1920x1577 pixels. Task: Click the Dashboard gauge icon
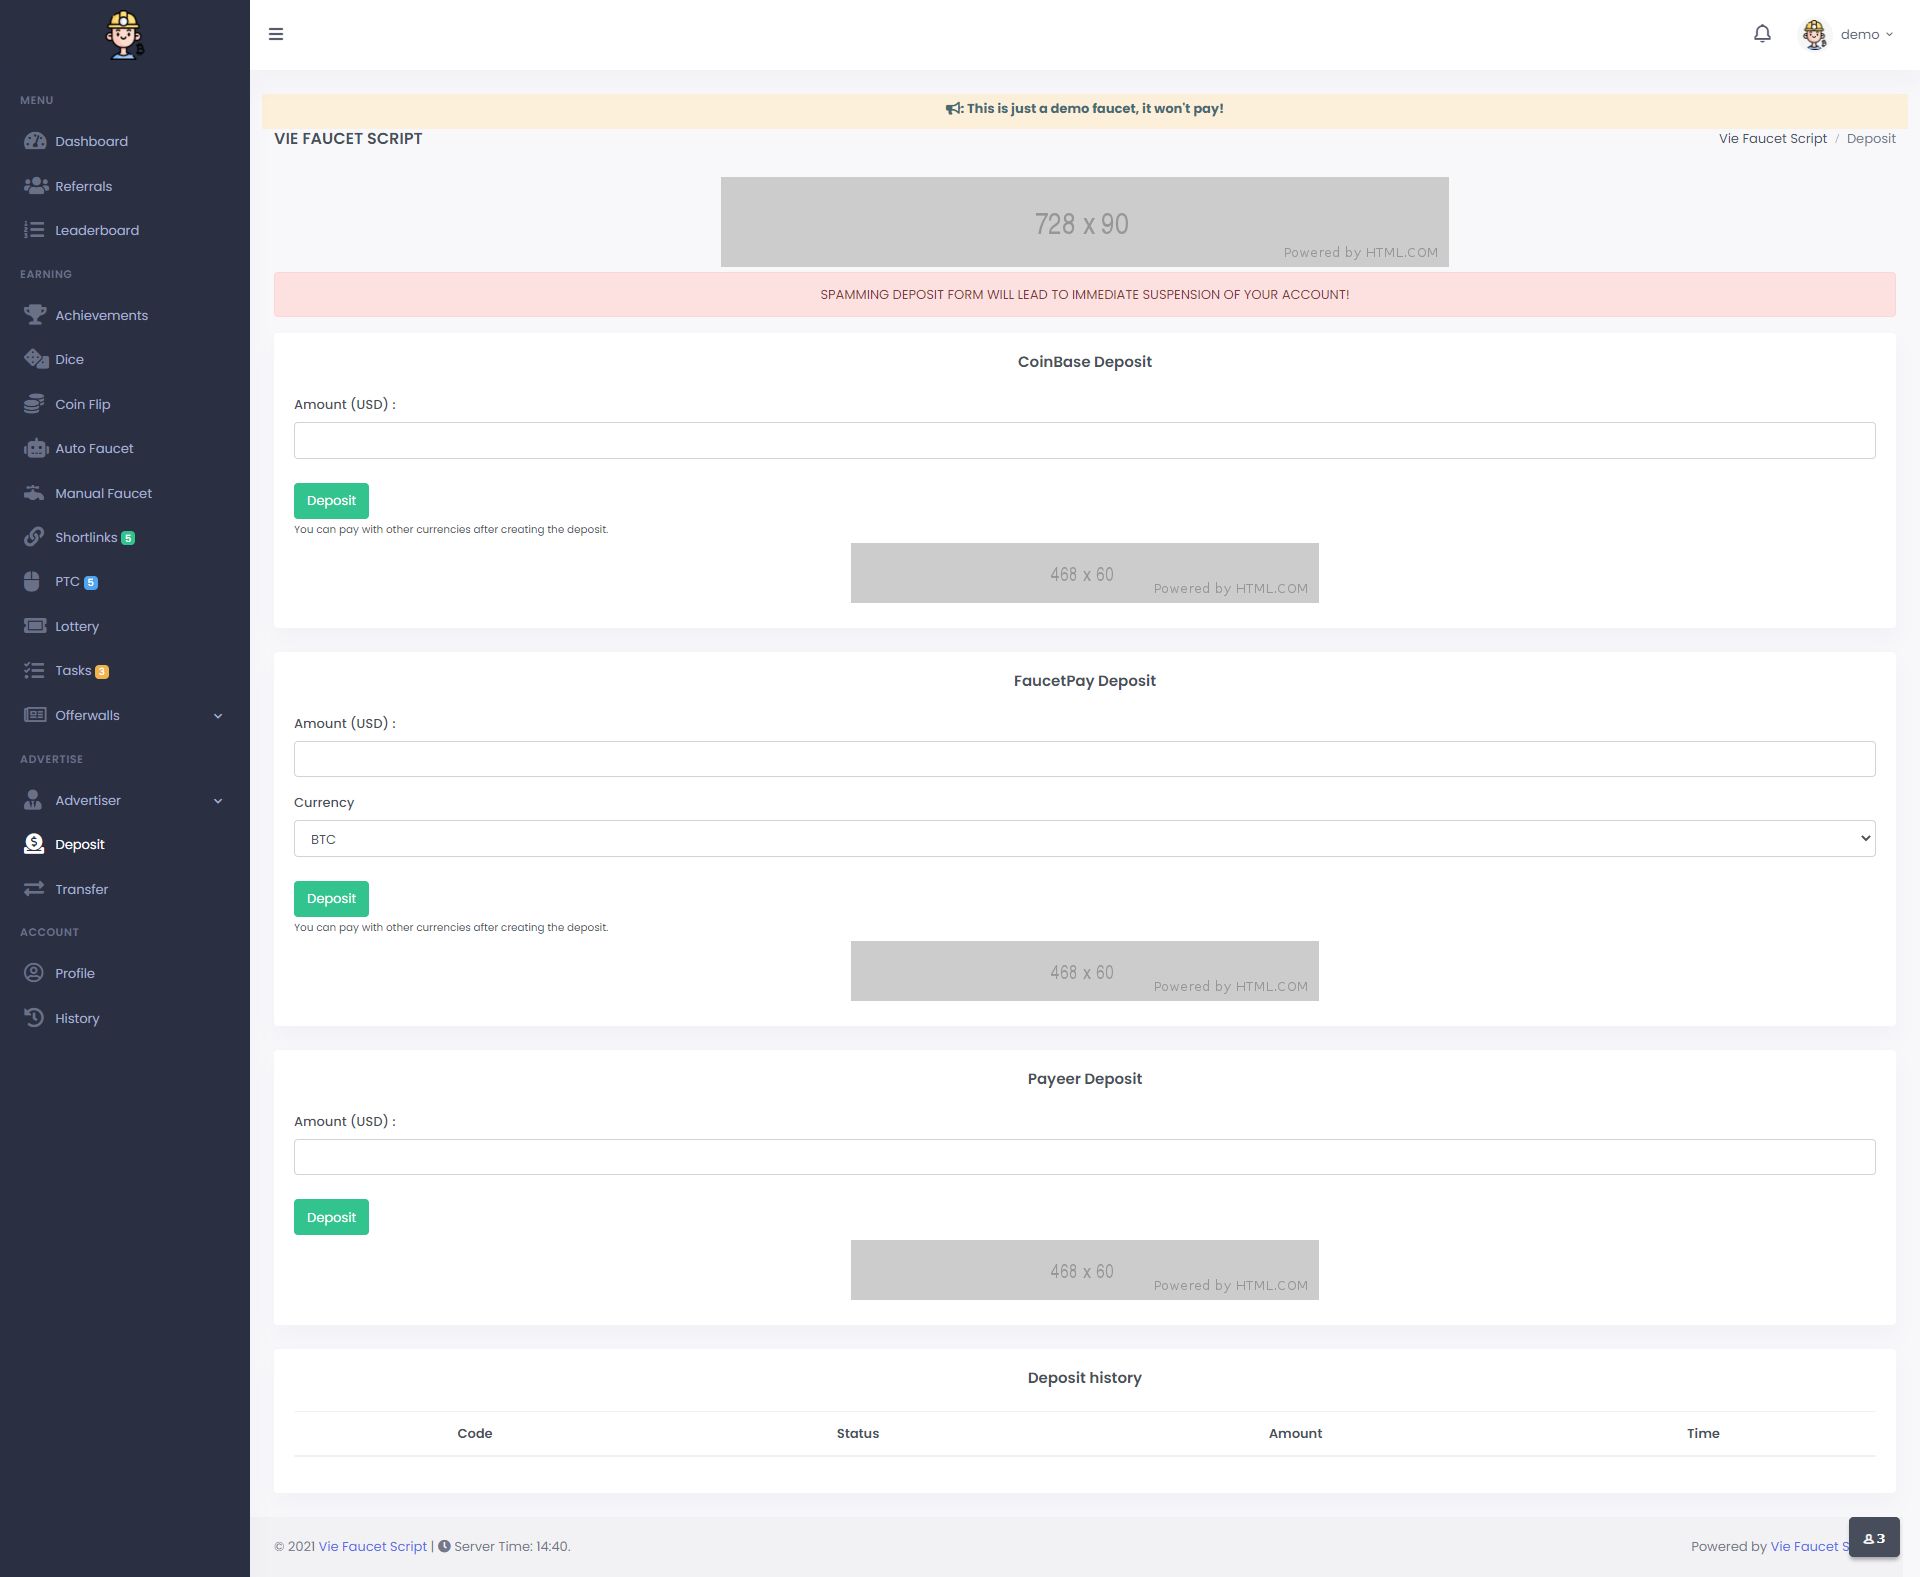35,141
